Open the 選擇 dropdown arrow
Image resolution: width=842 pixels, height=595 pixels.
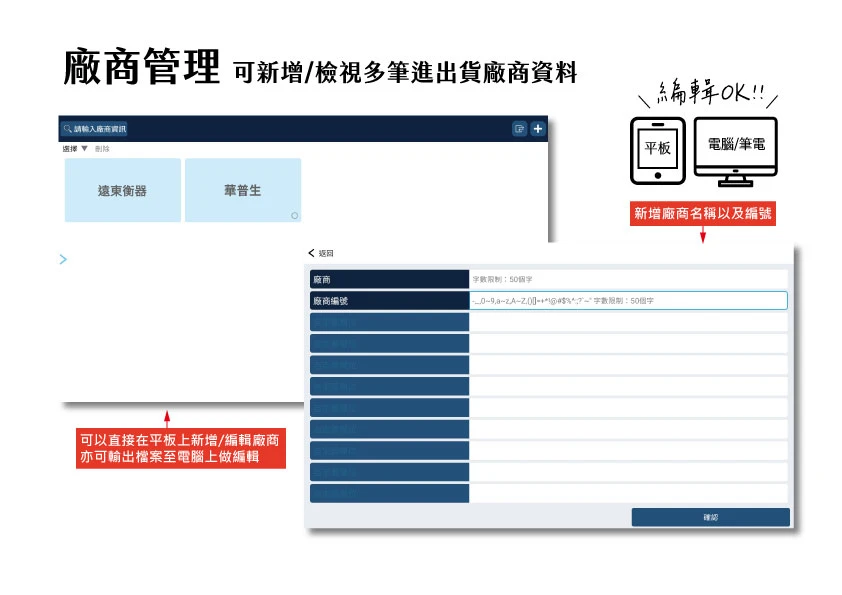click(x=84, y=149)
